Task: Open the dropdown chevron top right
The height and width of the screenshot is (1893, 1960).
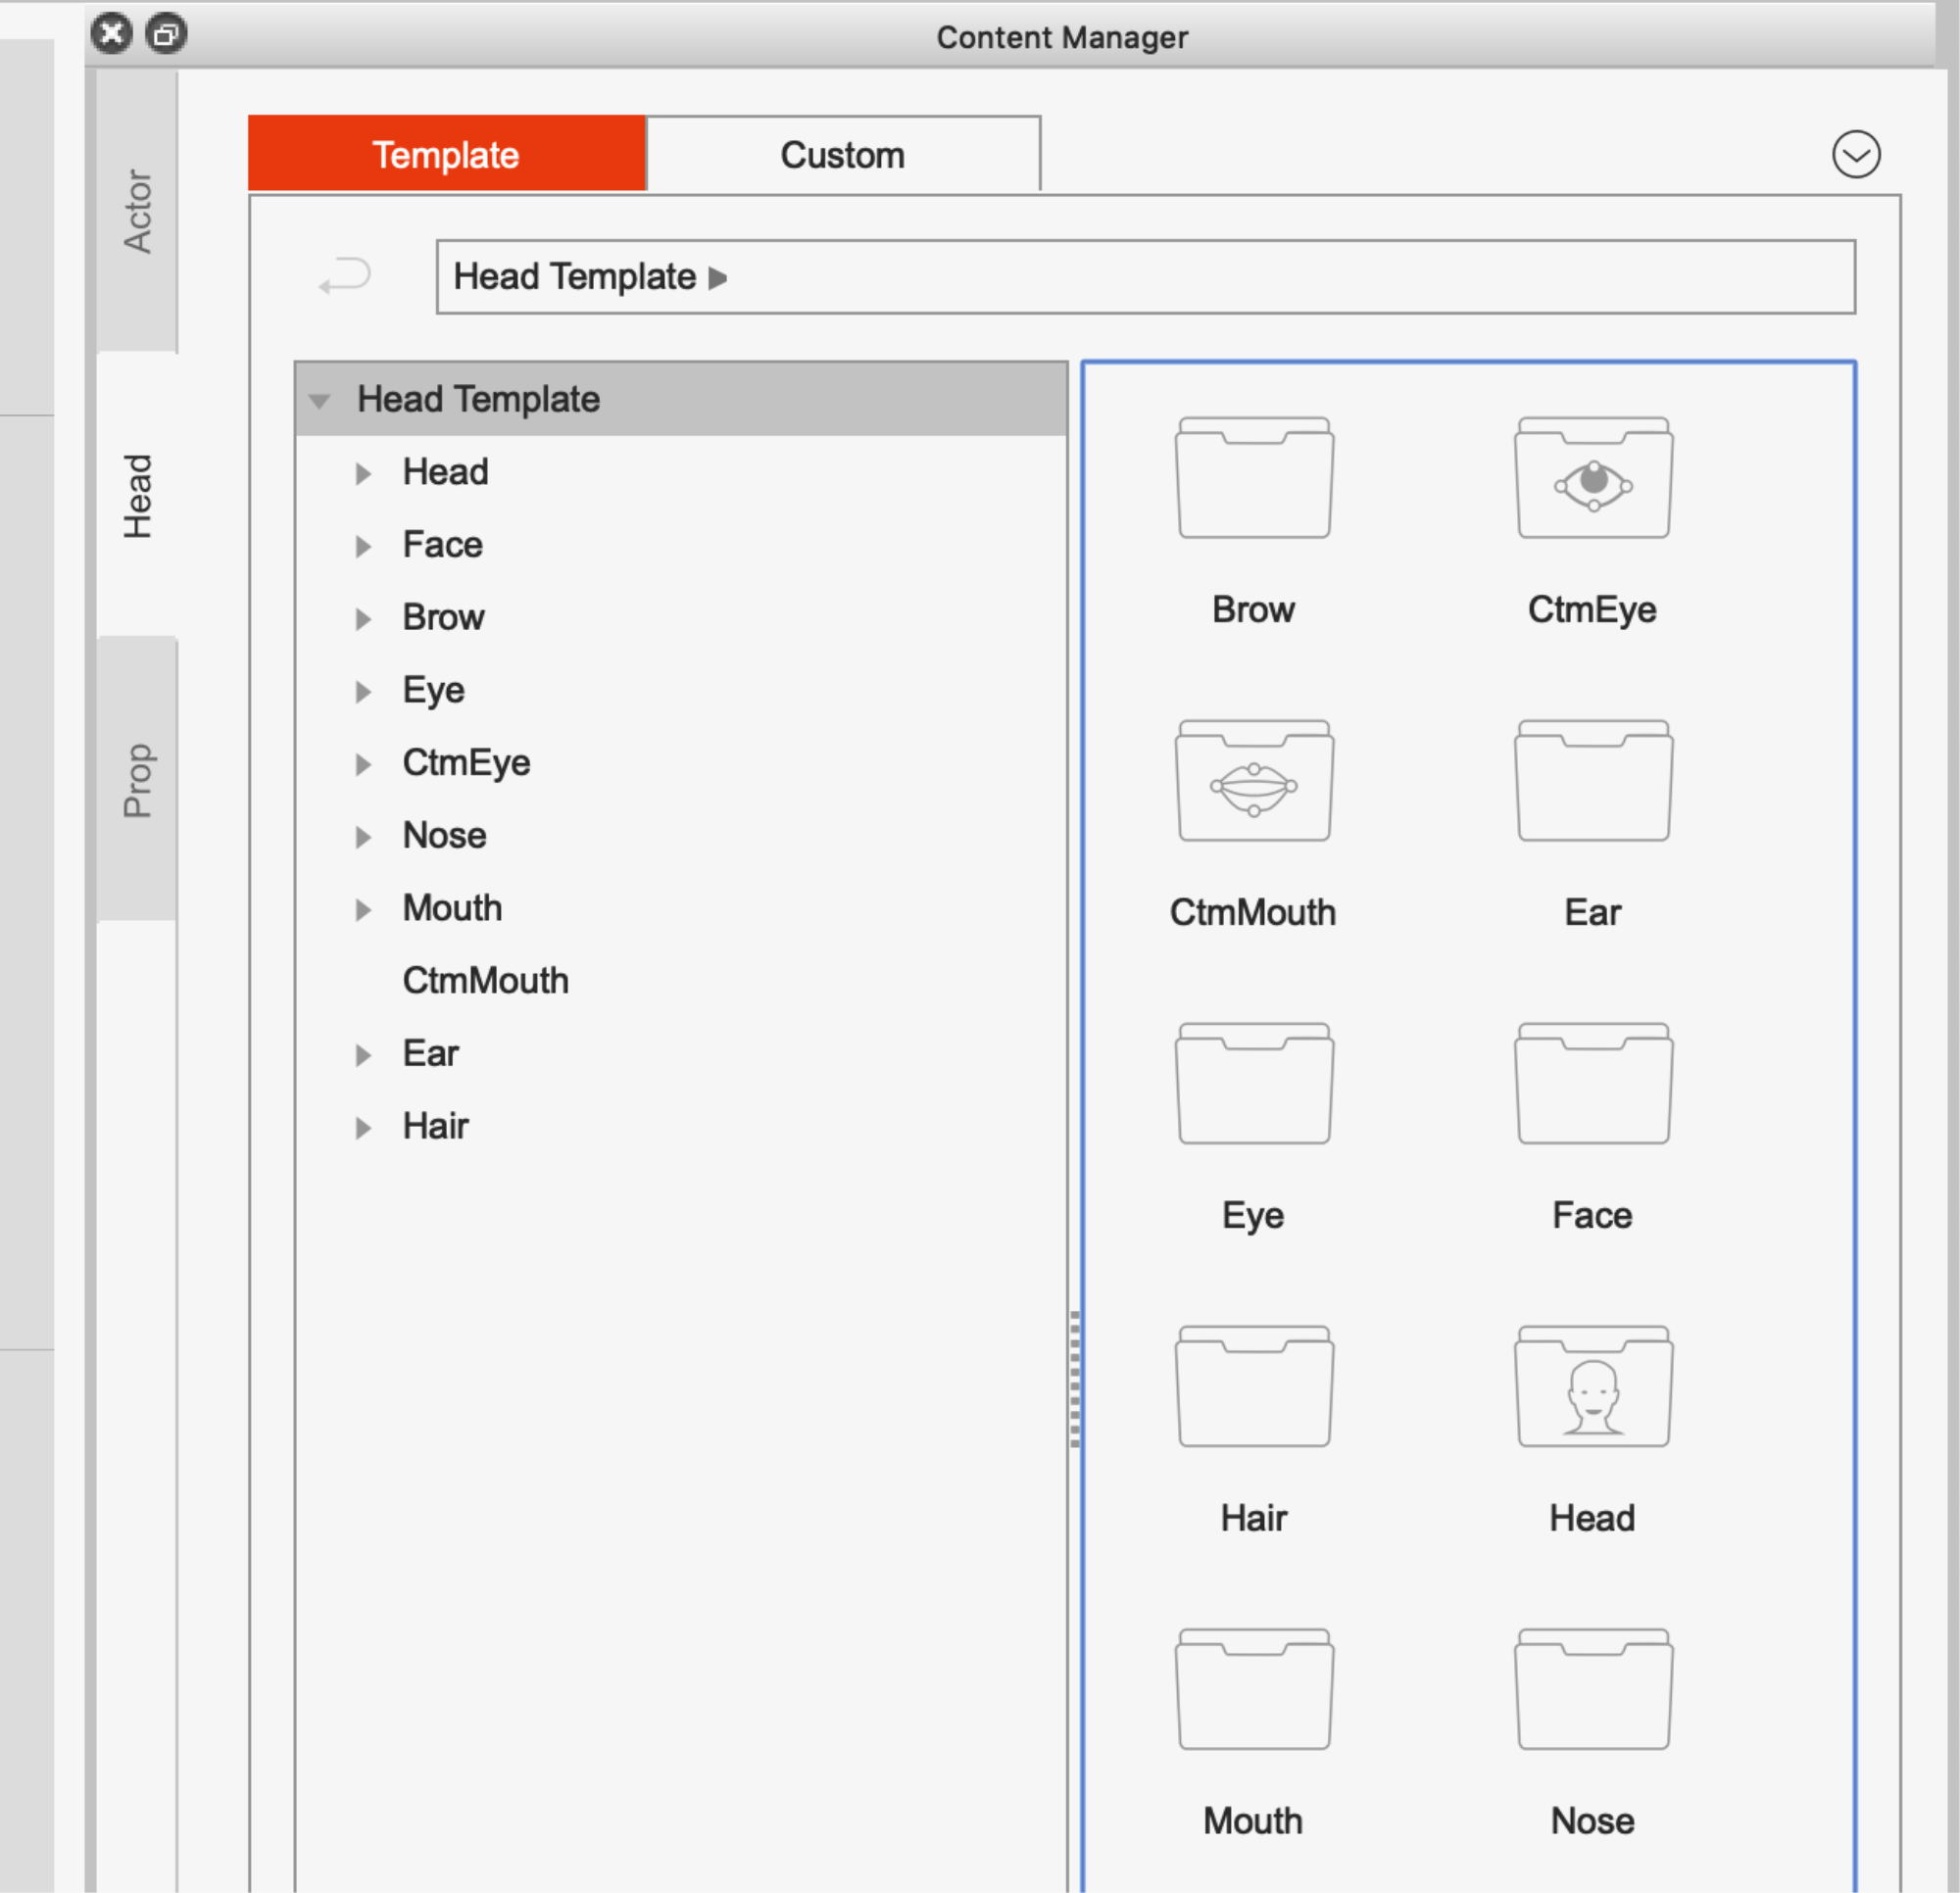Action: coord(1855,156)
